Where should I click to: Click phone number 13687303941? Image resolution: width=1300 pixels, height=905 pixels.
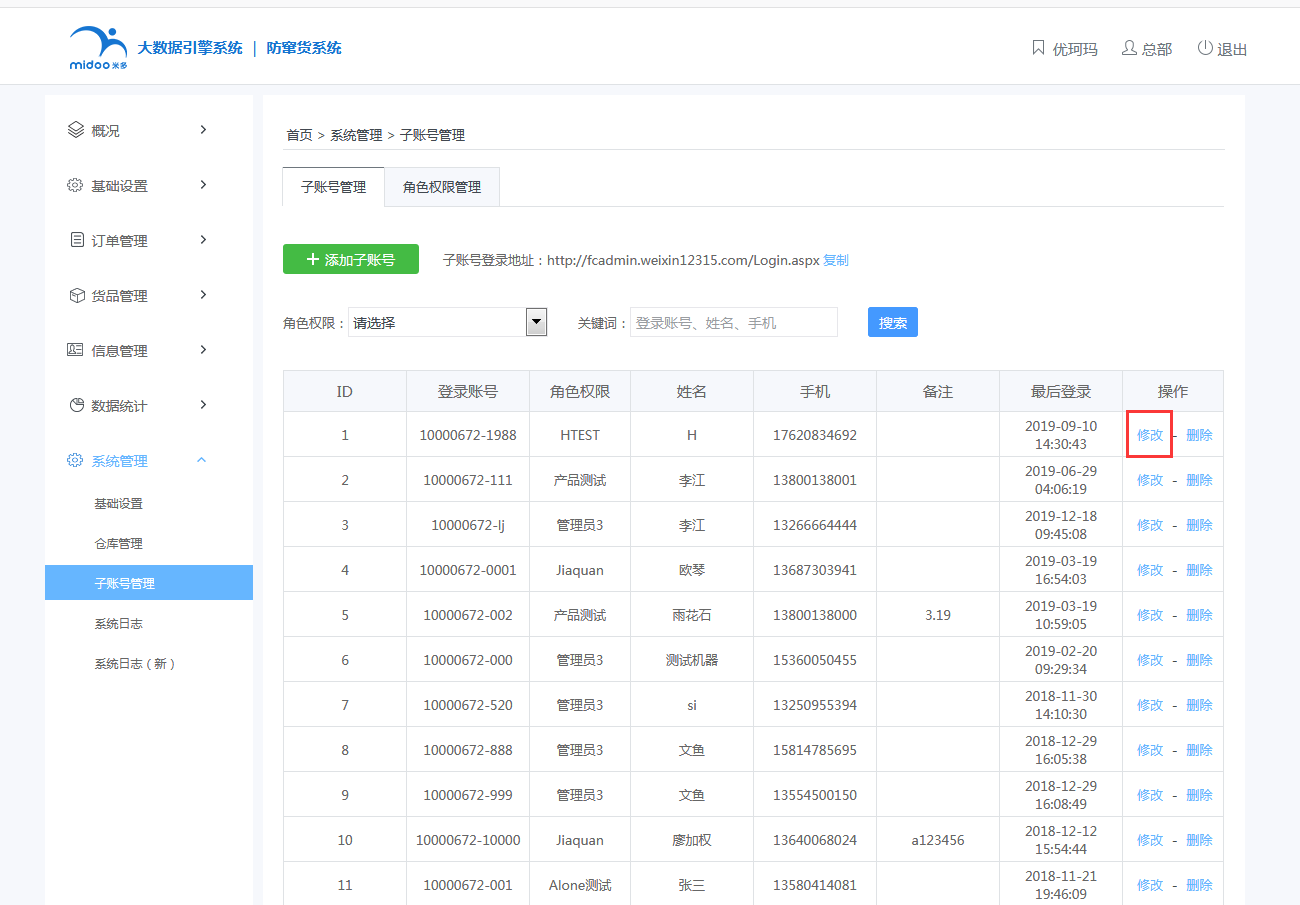tap(815, 570)
